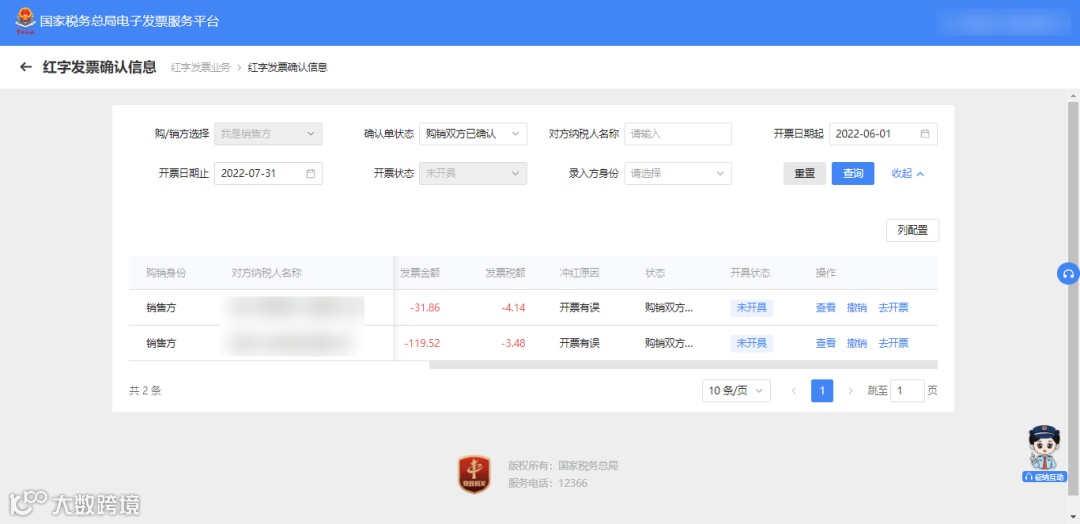The height and width of the screenshot is (524, 1080).
Task: Click the 对方纳税人名称 column header
Action: coord(267,273)
